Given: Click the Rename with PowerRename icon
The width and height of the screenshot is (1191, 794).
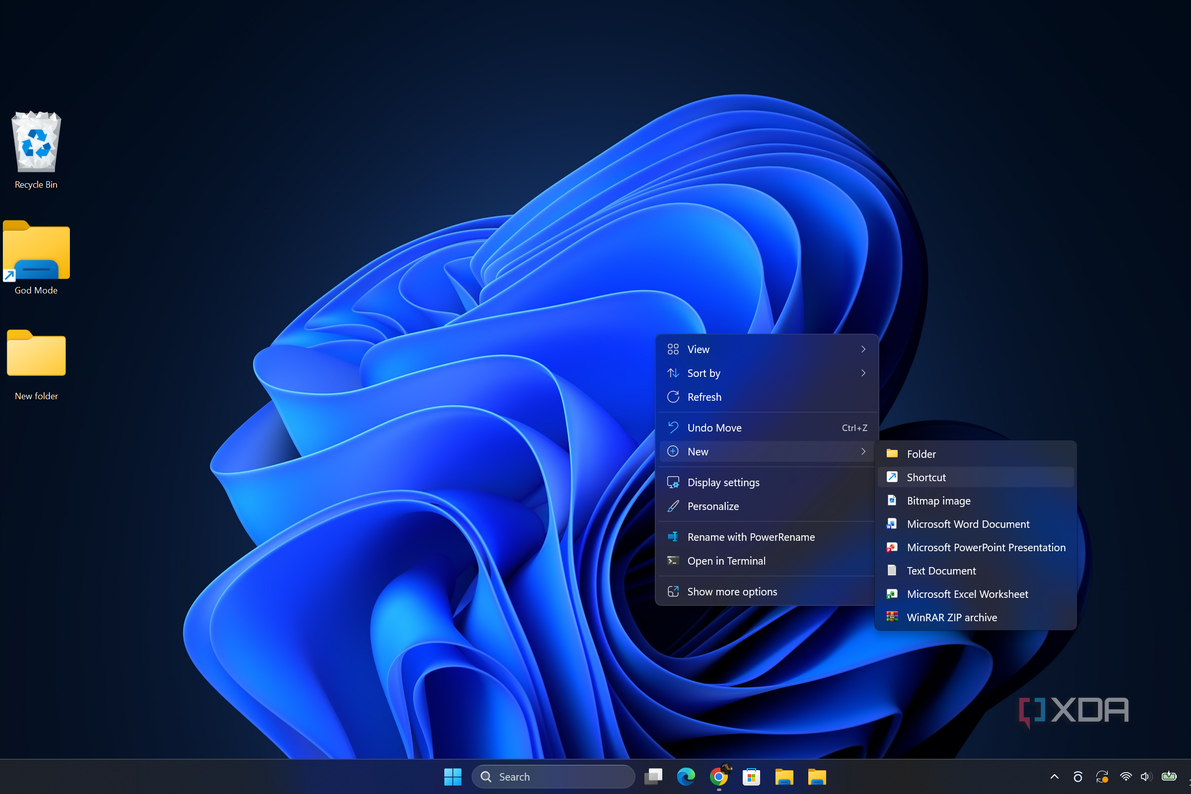Looking at the screenshot, I should (x=673, y=537).
